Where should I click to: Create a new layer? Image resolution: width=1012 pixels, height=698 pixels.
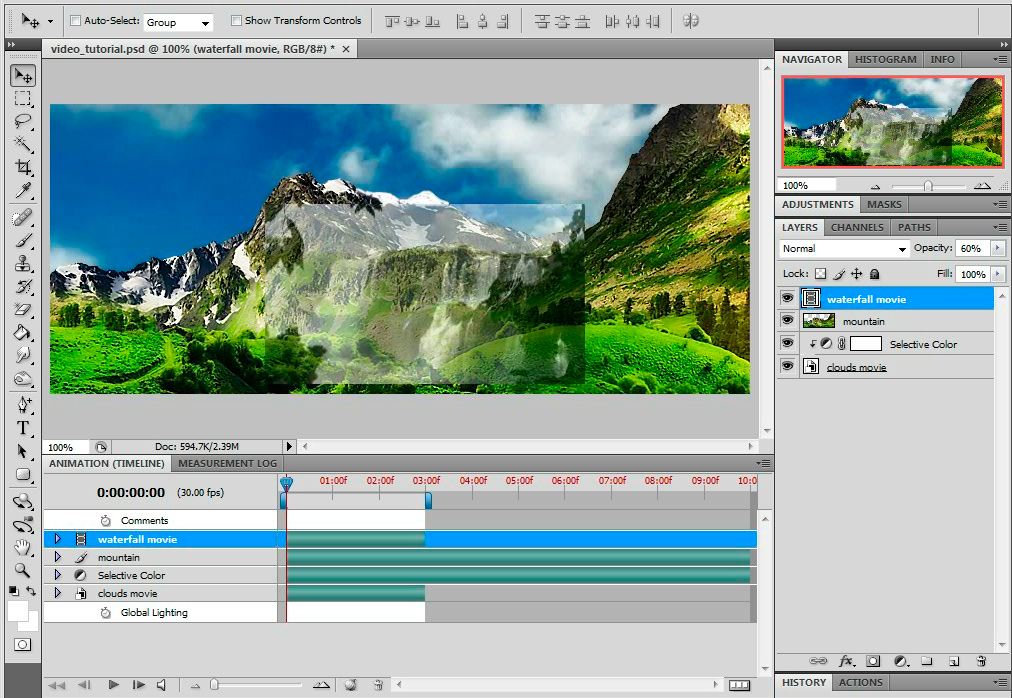click(954, 661)
